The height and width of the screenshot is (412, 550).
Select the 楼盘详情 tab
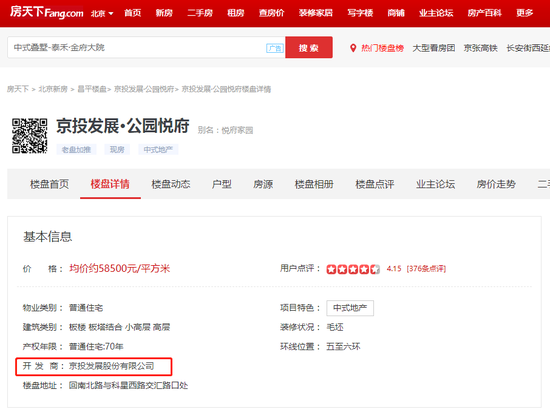click(x=110, y=184)
